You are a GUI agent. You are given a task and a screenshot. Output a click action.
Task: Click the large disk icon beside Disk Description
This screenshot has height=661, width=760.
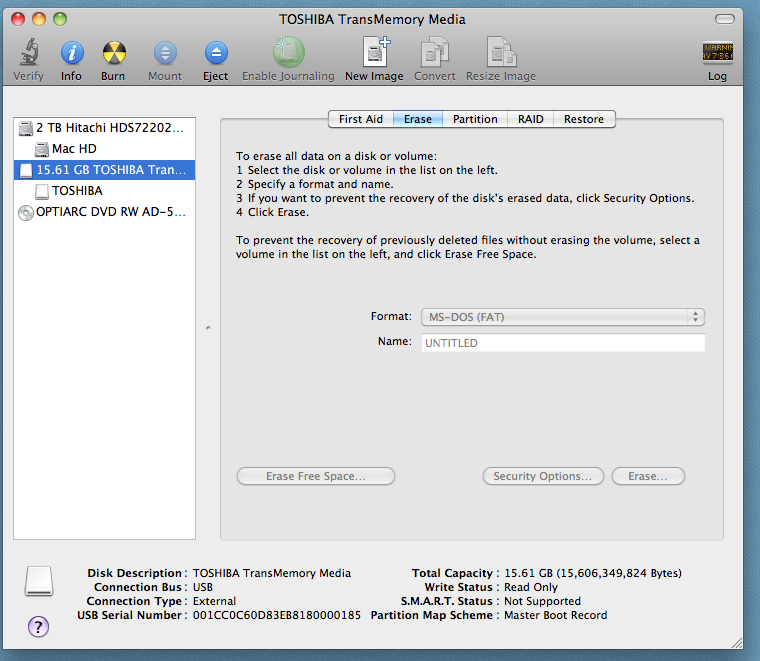(x=39, y=581)
